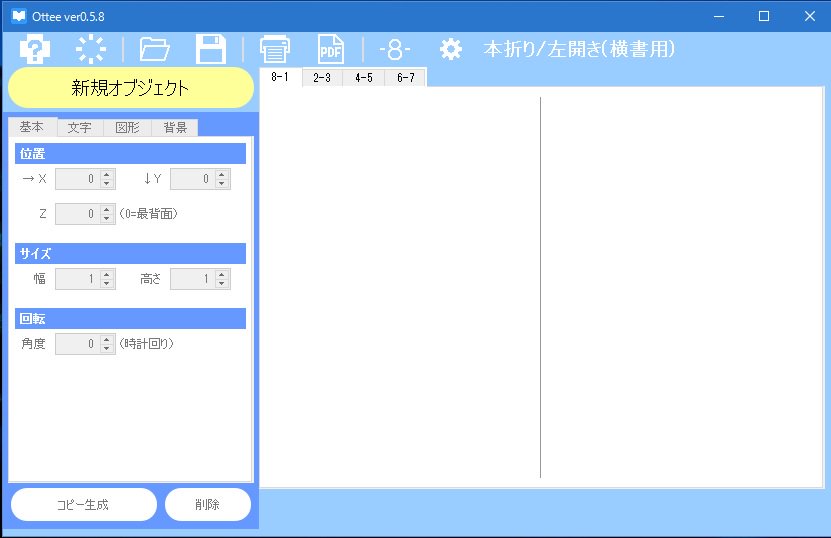Click the 削除 button
The height and width of the screenshot is (538, 831).
pos(207,505)
